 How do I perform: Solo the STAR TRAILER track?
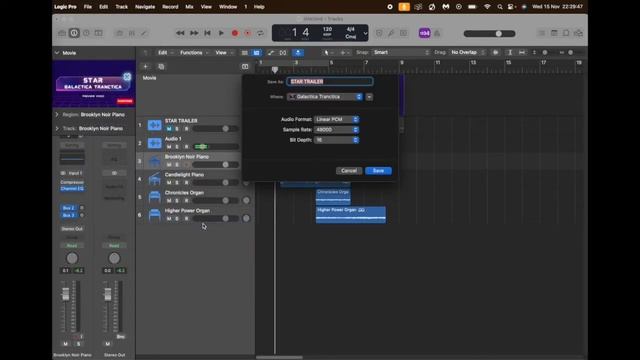pyautogui.click(x=177, y=129)
